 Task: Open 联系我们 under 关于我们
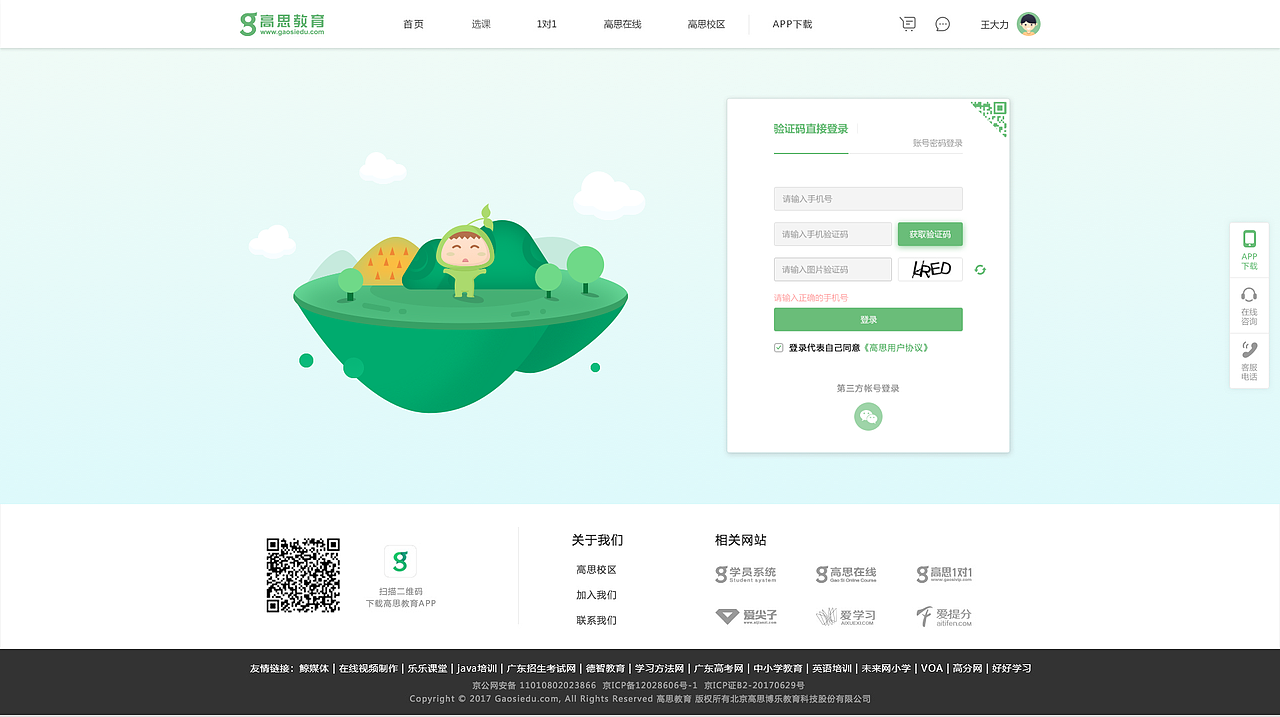(x=596, y=620)
